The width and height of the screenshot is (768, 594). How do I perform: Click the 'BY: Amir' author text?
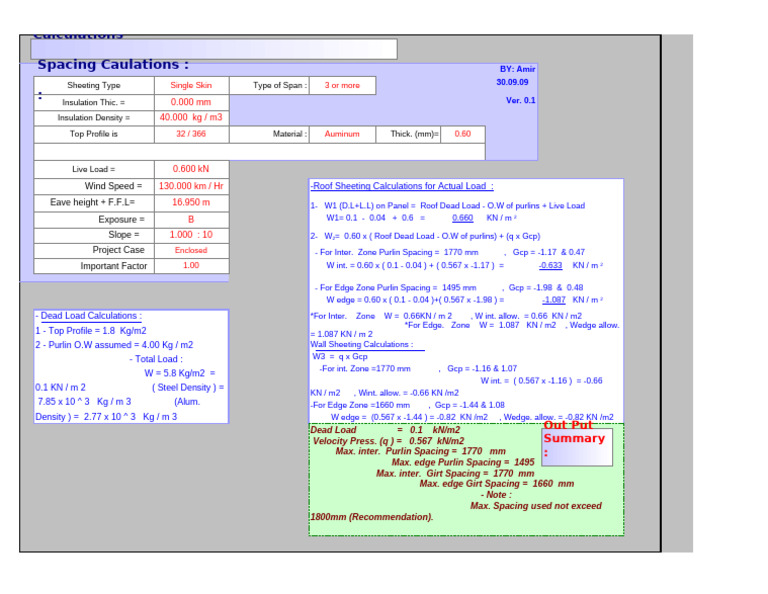pos(517,70)
